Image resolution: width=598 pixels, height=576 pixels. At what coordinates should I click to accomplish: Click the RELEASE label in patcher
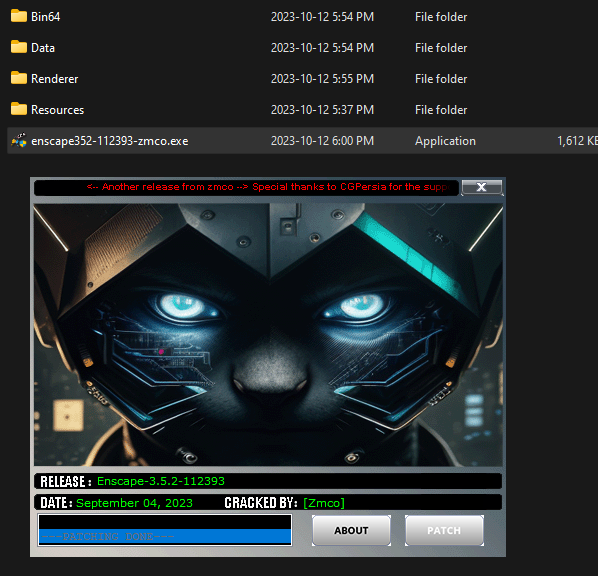point(66,482)
